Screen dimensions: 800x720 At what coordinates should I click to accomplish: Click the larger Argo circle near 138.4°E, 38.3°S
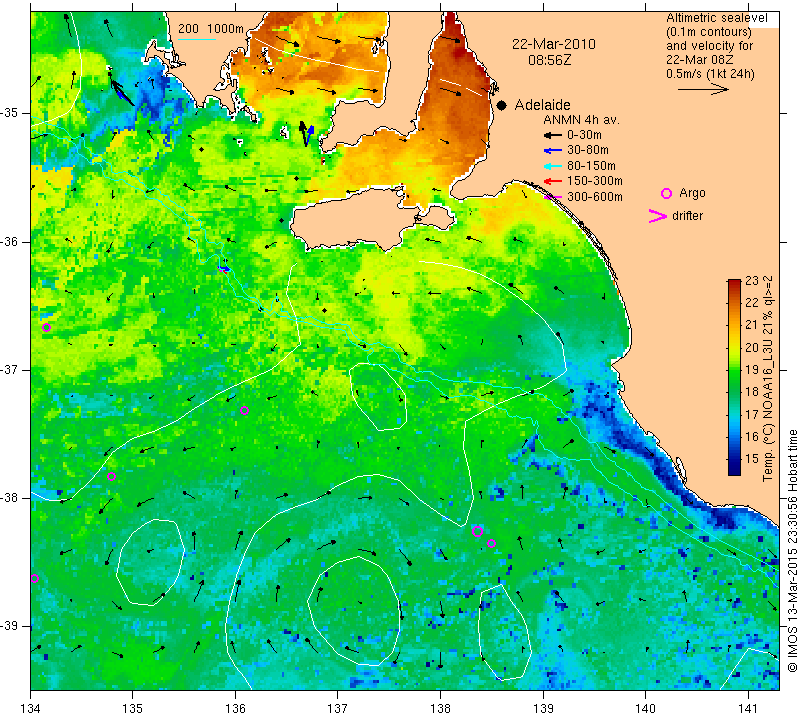pos(478,532)
